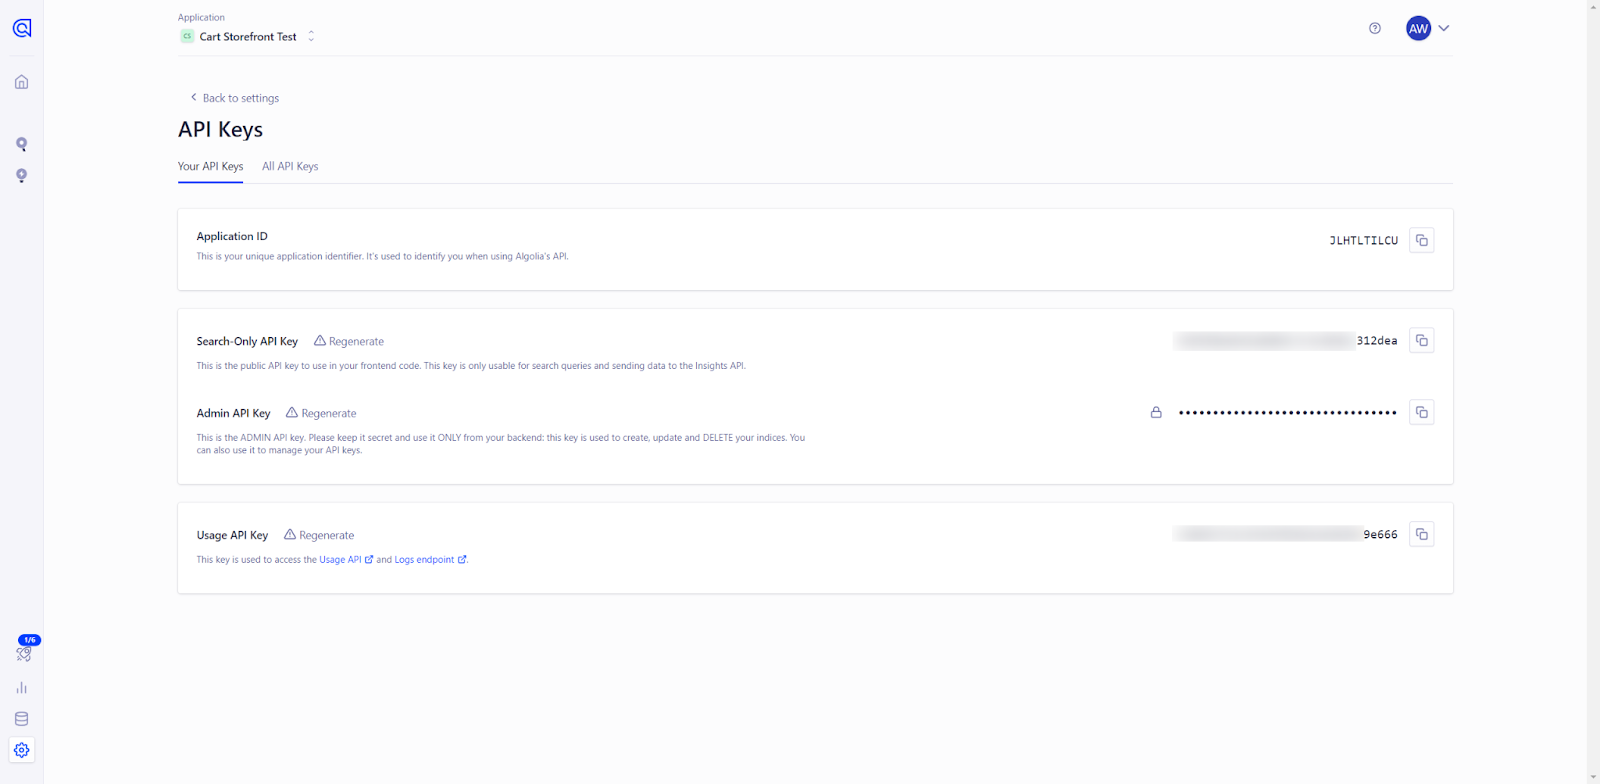Switch to the All API Keys tab
Screen dimensions: 1600x784
290,166
